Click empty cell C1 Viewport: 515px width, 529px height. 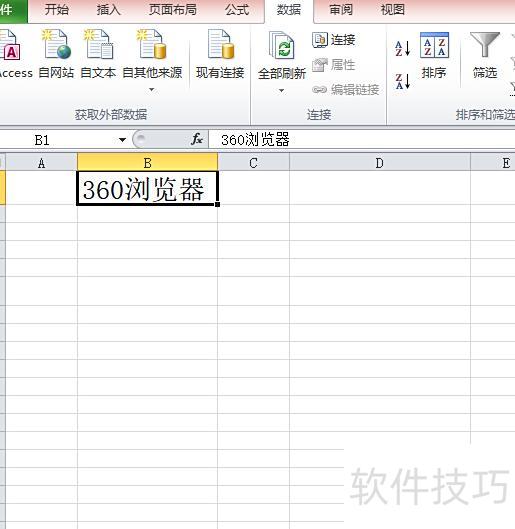coord(254,188)
